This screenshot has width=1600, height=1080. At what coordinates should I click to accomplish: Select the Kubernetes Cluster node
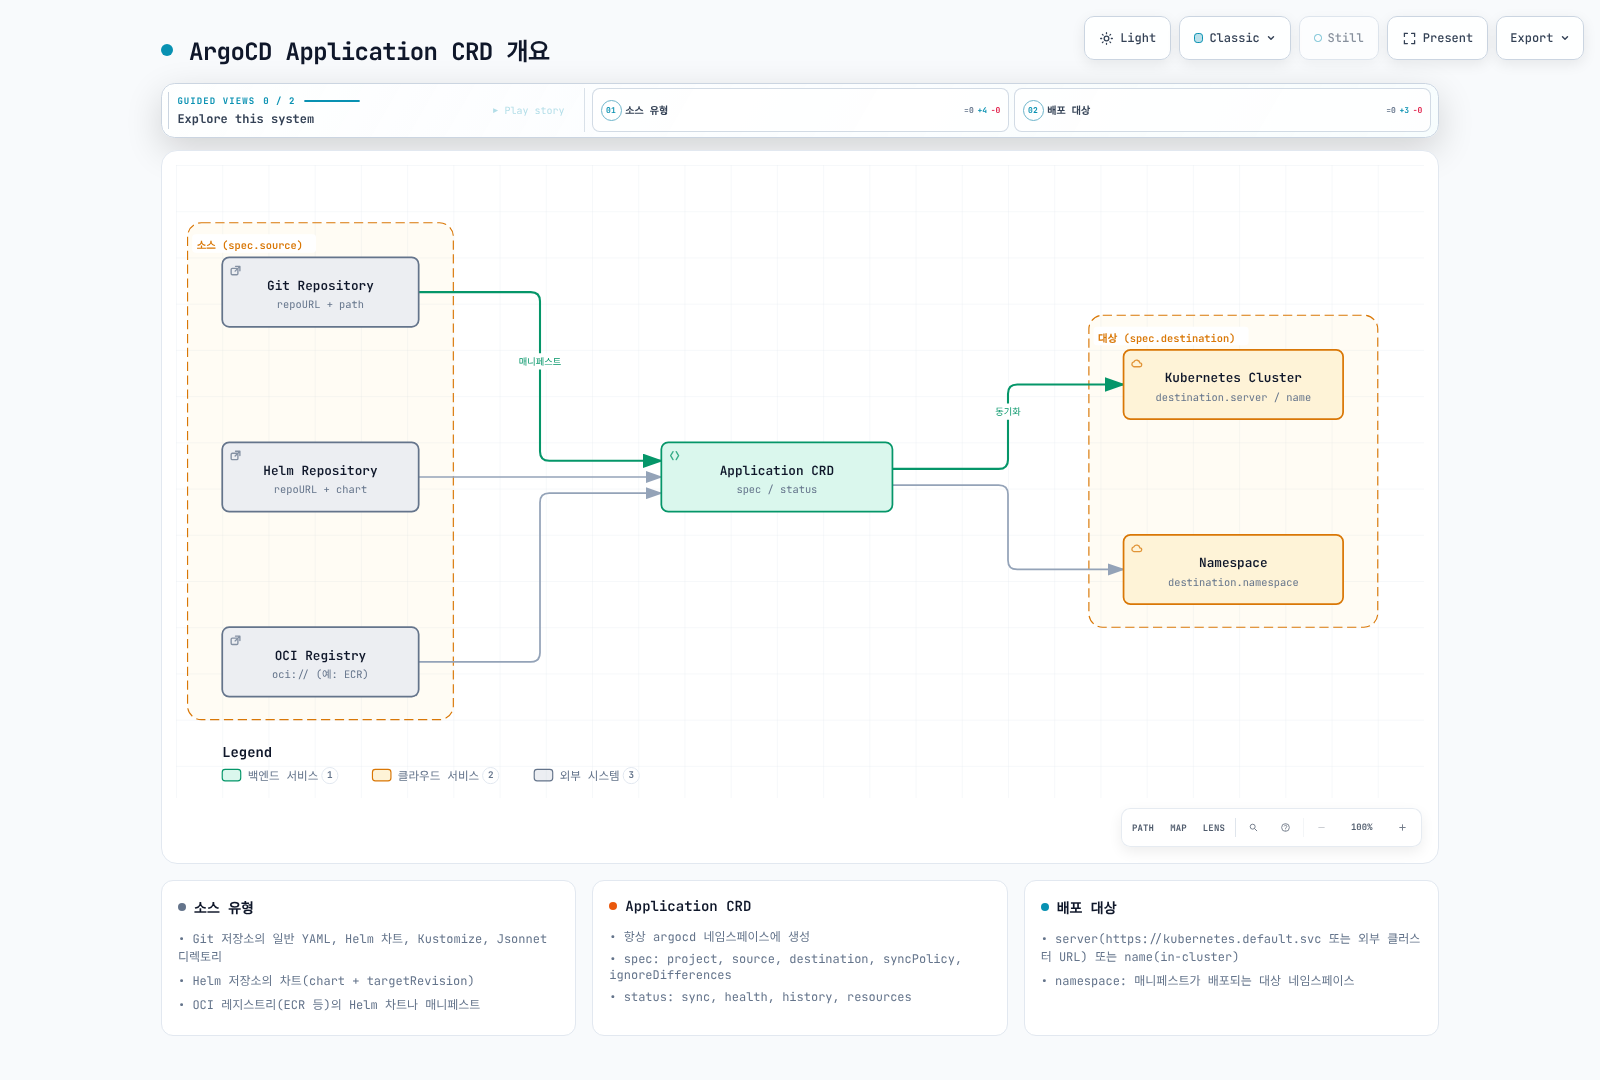tap(1233, 385)
